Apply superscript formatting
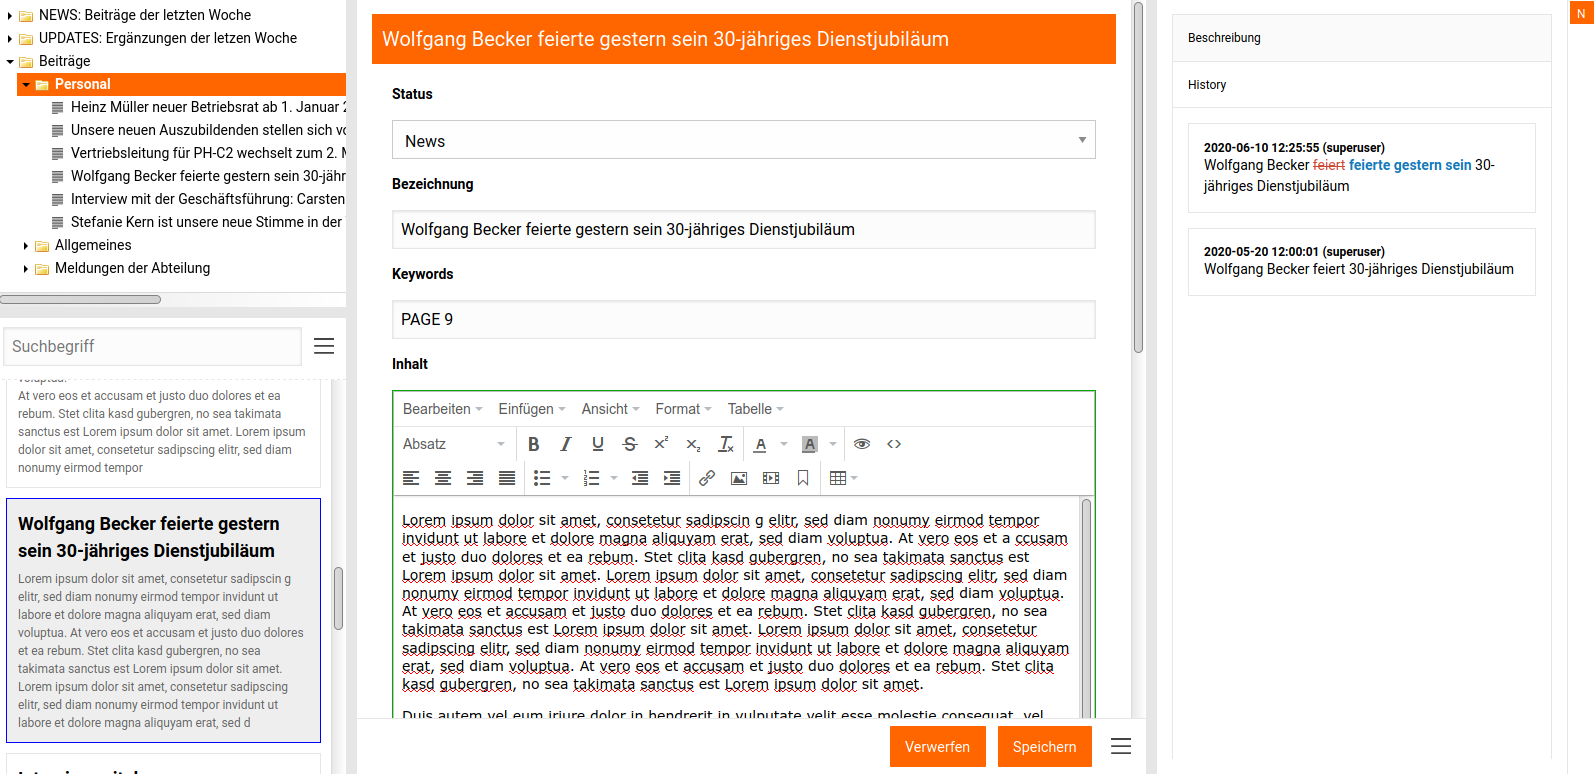The width and height of the screenshot is (1595, 774). coord(661,444)
